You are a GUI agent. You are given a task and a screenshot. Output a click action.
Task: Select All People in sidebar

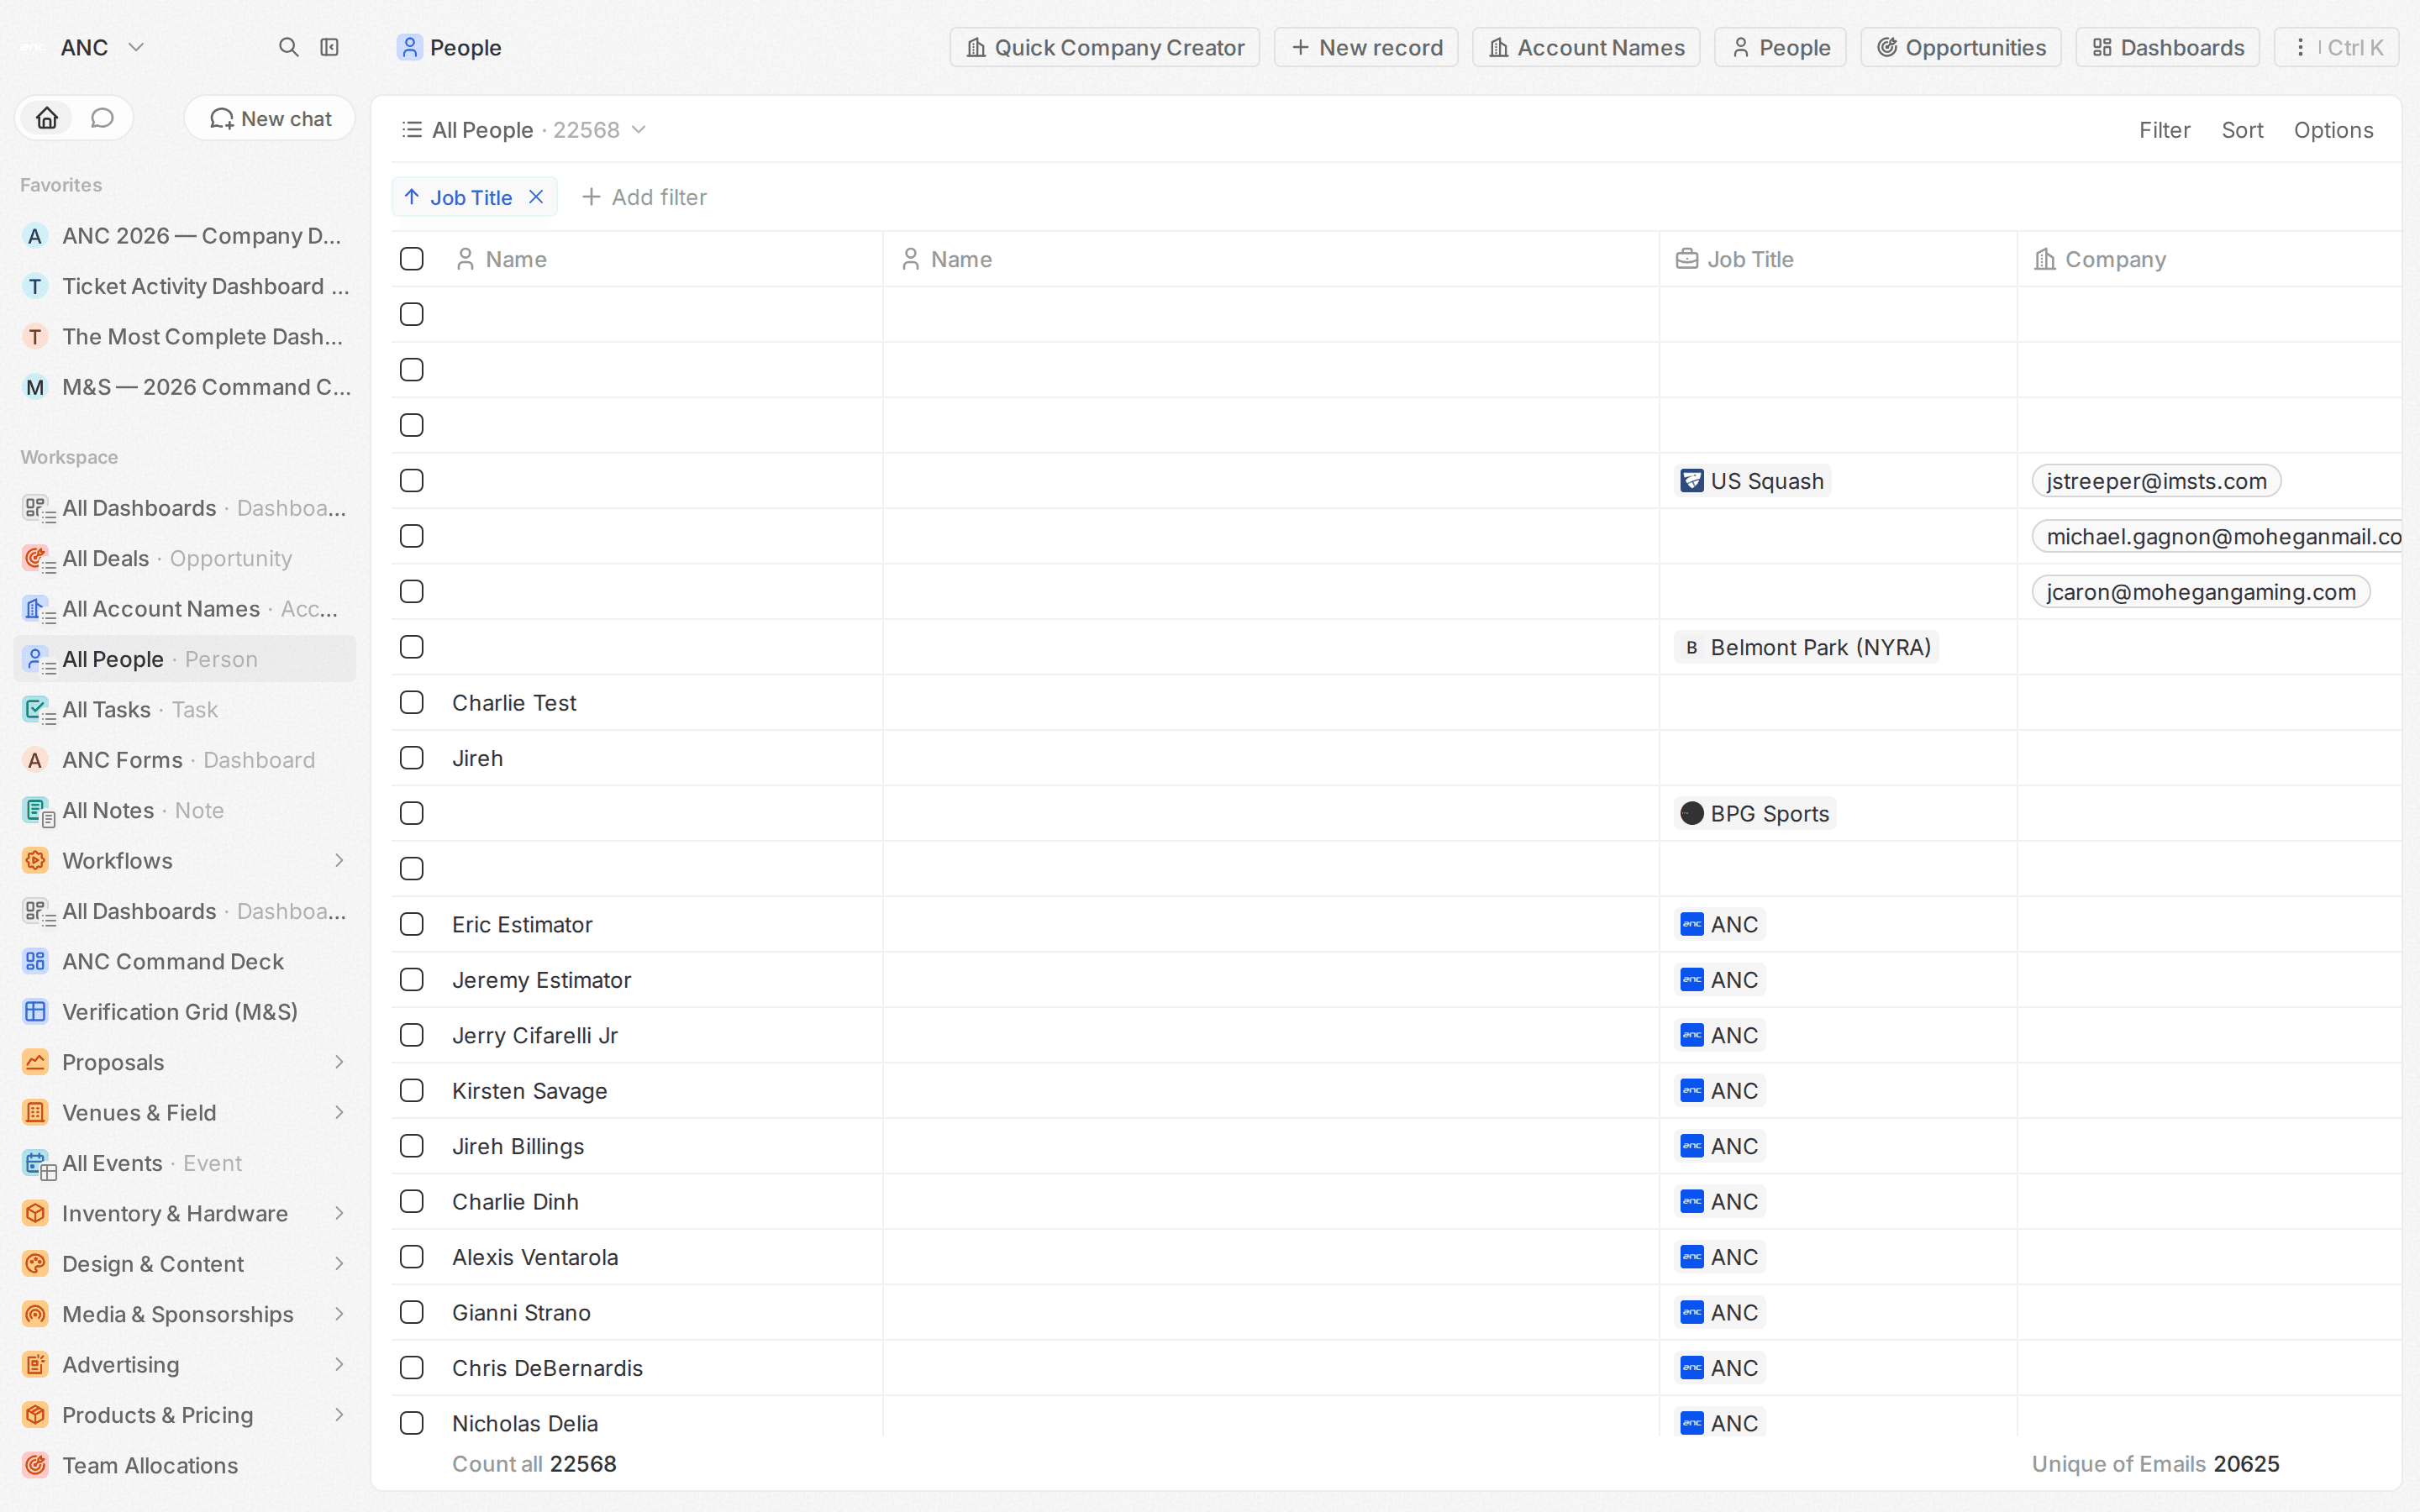pyautogui.click(x=185, y=659)
